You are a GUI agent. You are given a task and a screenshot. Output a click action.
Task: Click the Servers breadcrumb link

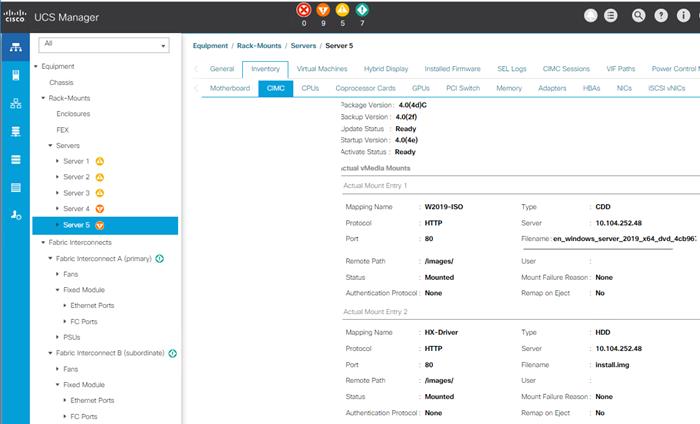click(303, 46)
